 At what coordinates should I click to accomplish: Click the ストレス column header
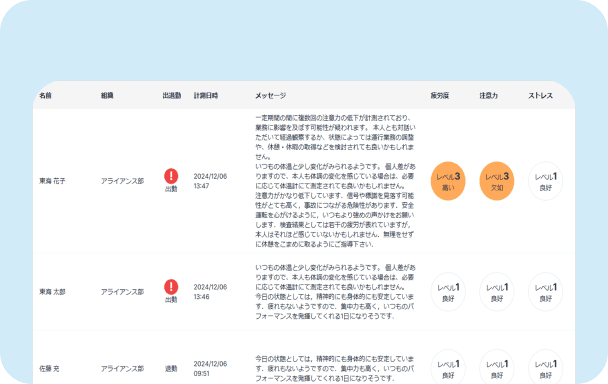point(540,95)
